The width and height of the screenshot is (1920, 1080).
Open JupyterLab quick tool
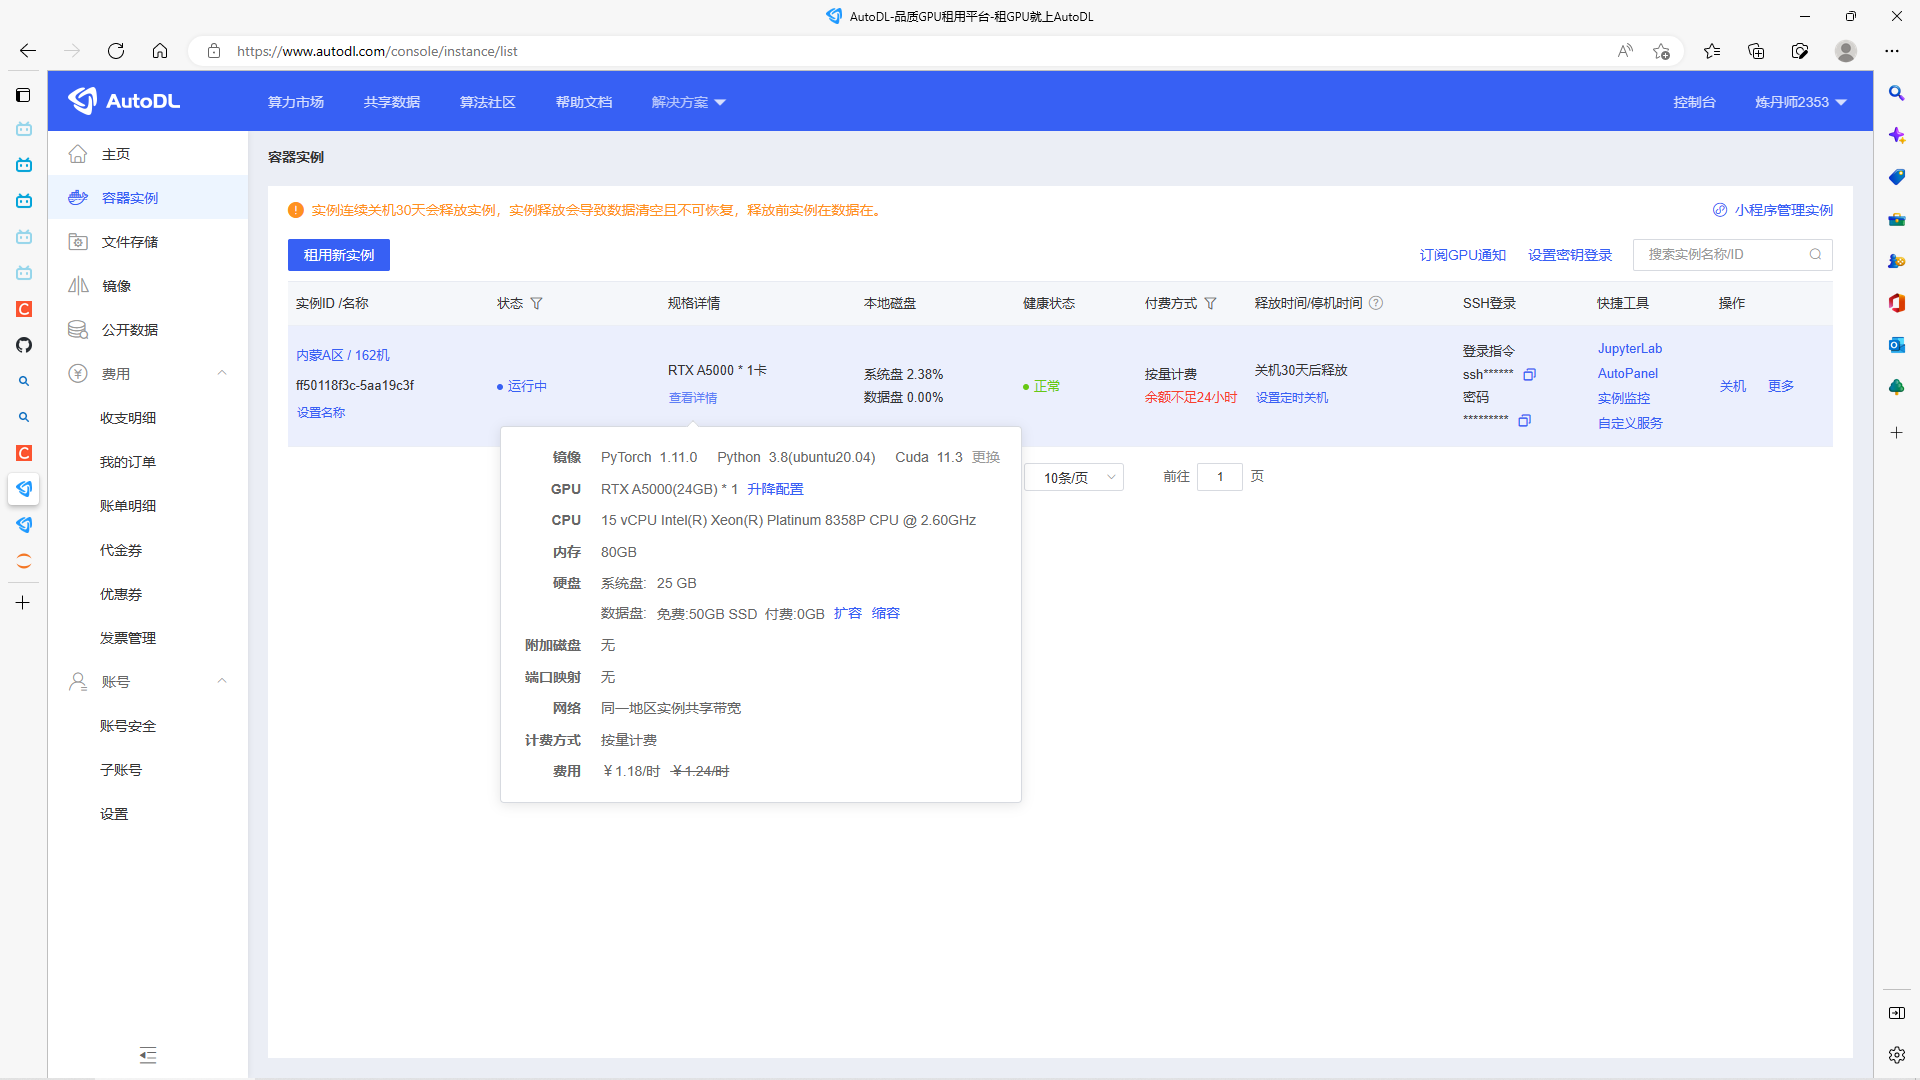(1630, 348)
